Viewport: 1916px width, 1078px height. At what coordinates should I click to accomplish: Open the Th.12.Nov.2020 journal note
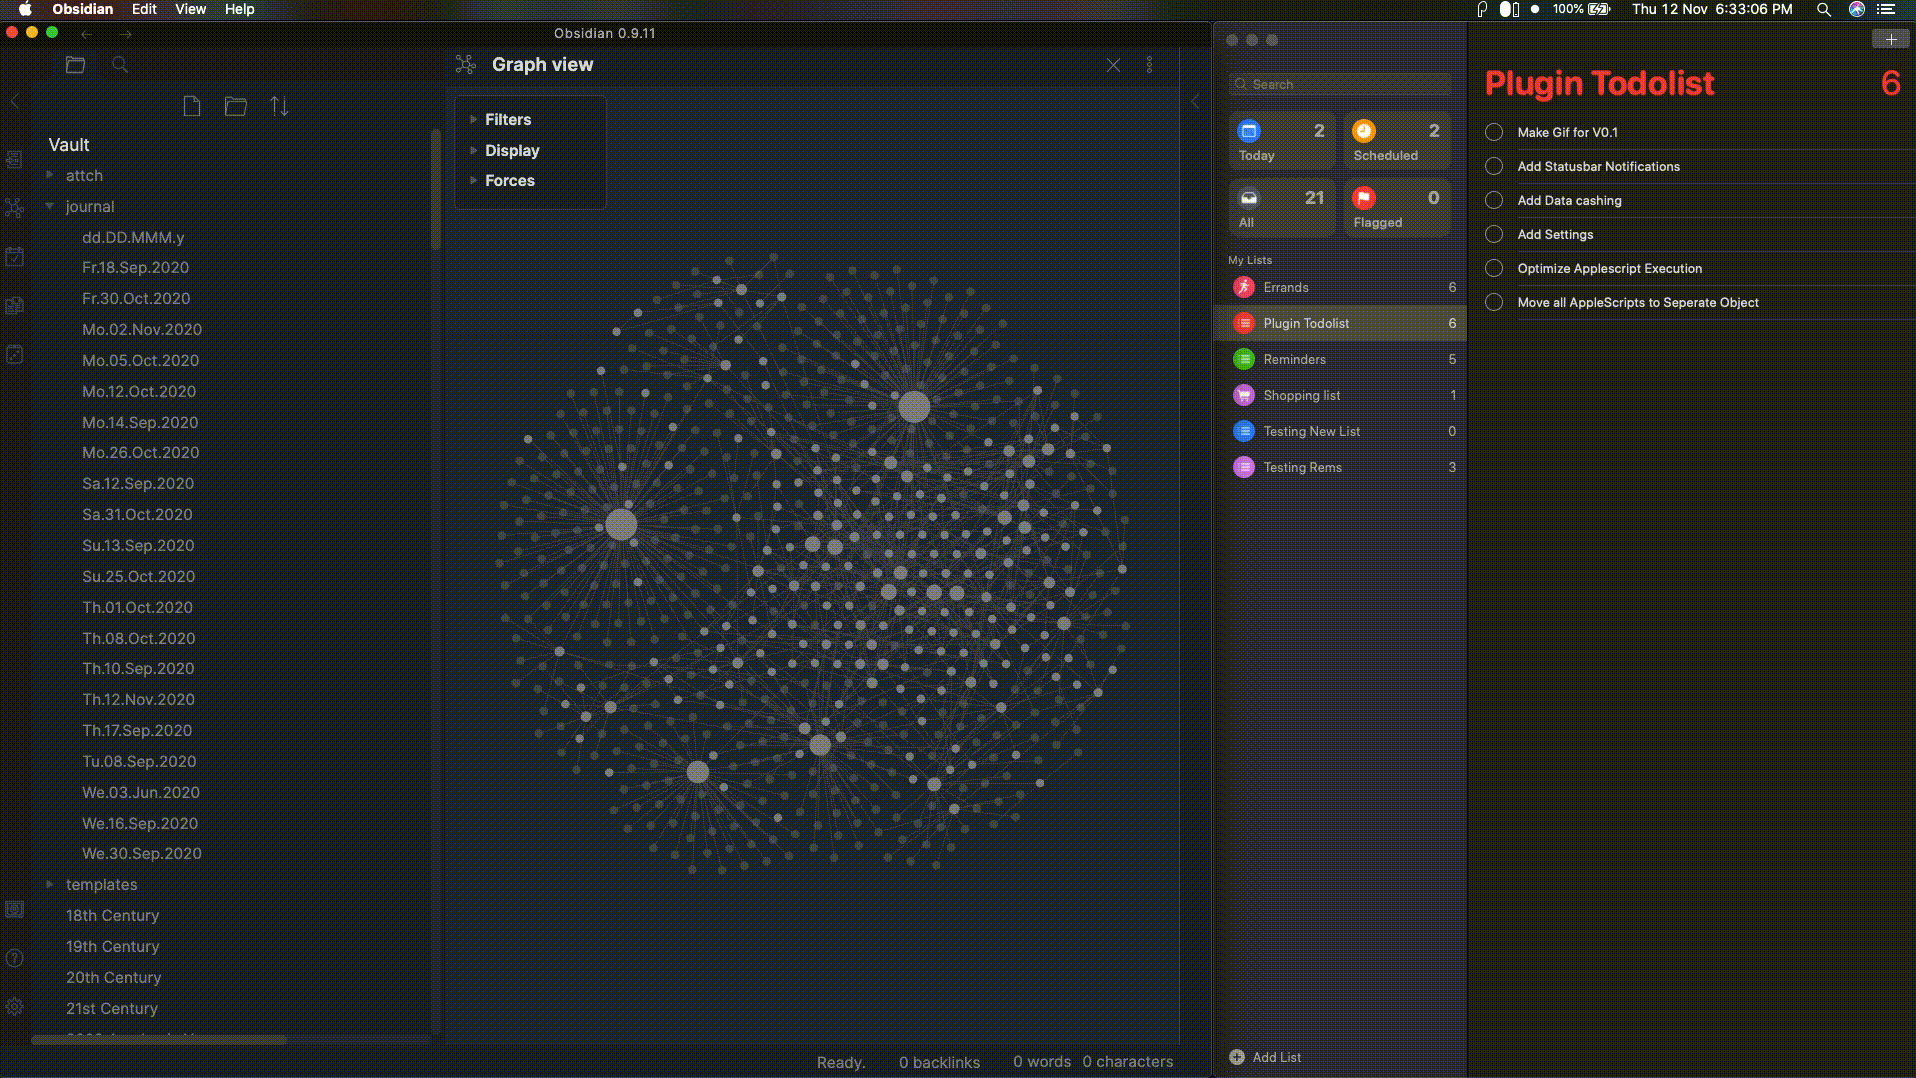[138, 699]
